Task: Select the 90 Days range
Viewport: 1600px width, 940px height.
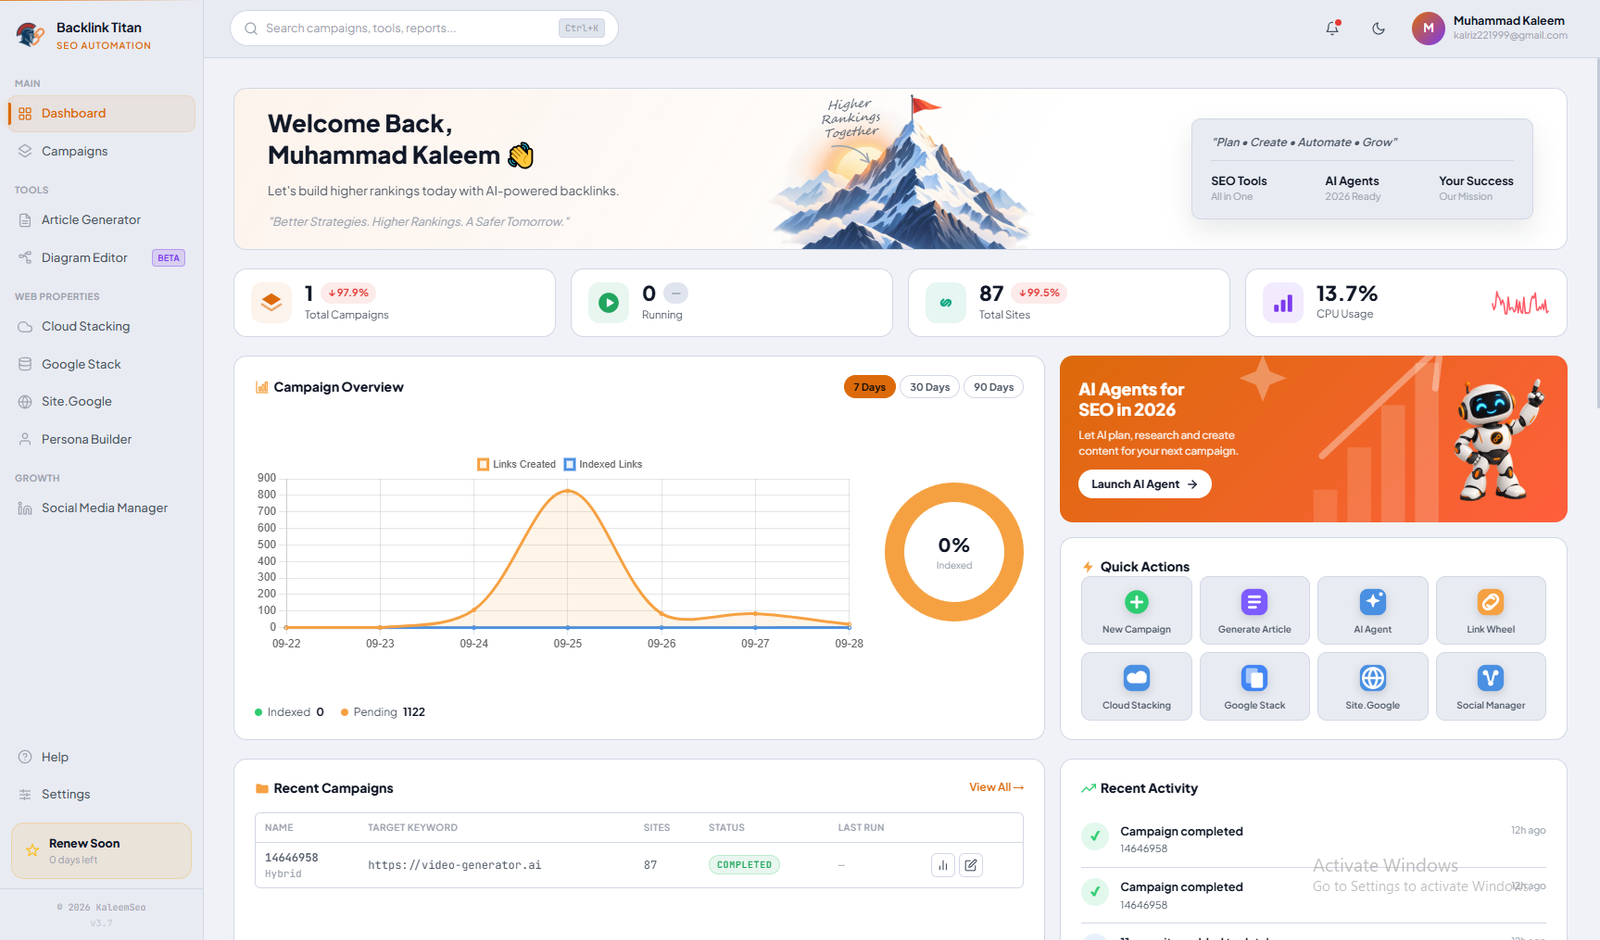Action: pyautogui.click(x=994, y=387)
